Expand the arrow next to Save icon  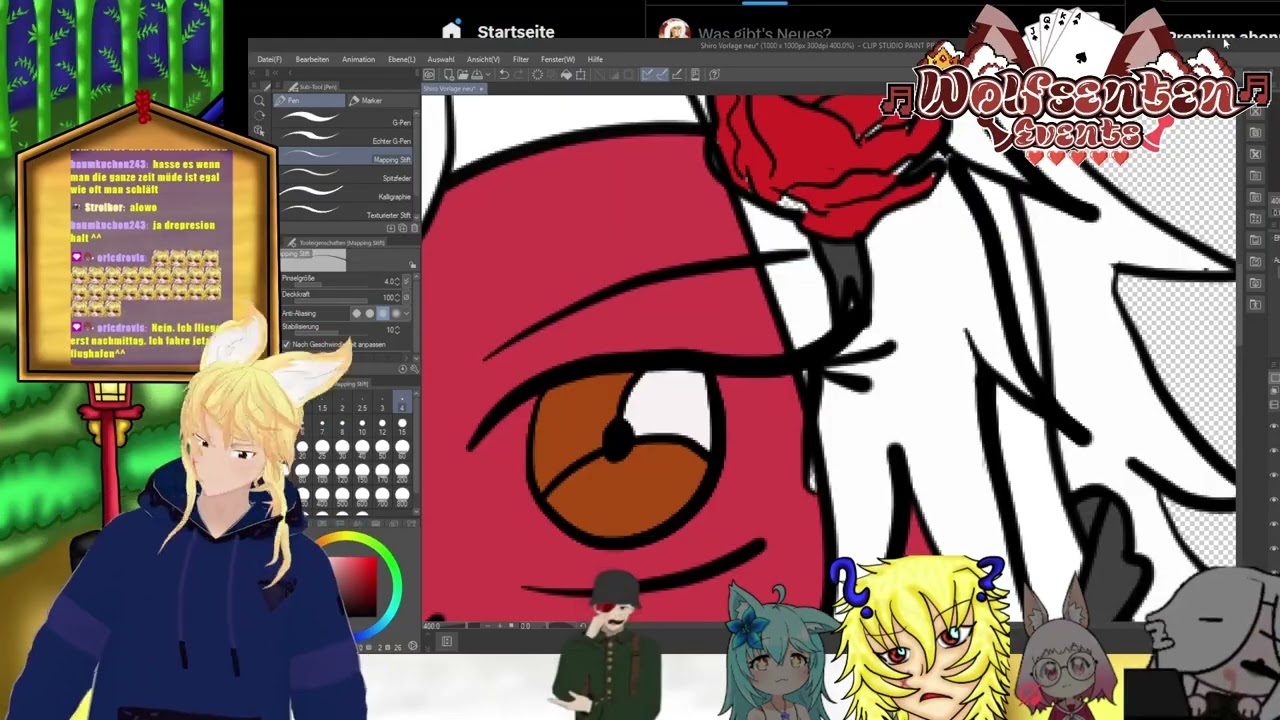click(x=488, y=74)
